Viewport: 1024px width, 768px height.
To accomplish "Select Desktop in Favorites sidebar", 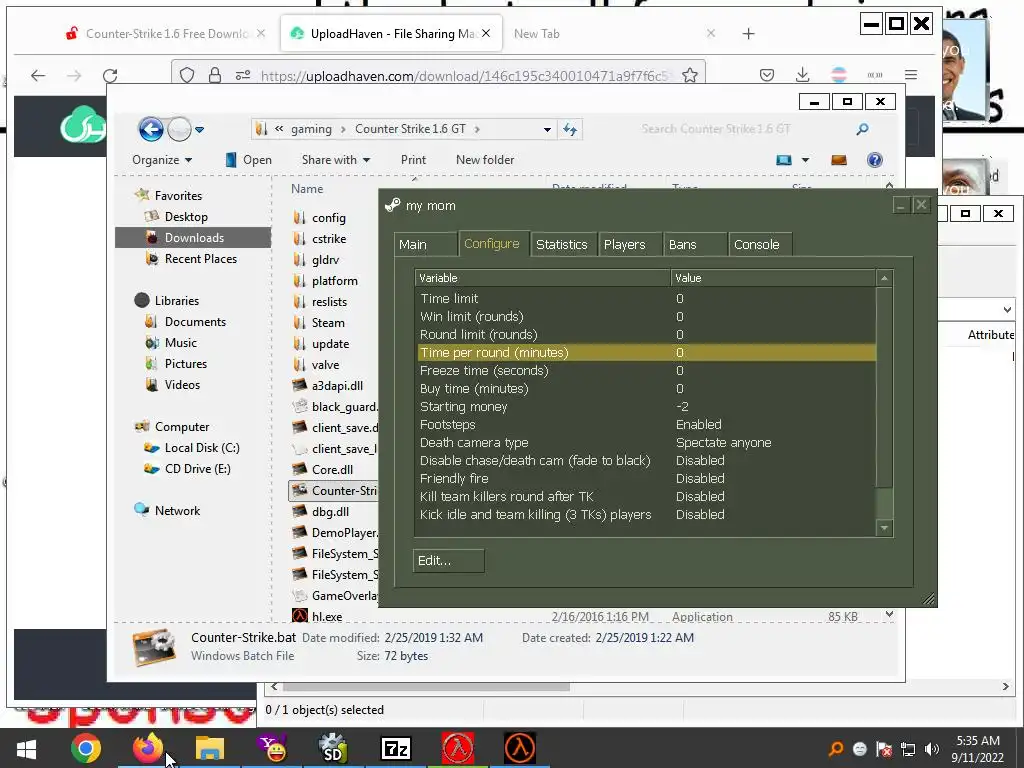I will pos(186,217).
